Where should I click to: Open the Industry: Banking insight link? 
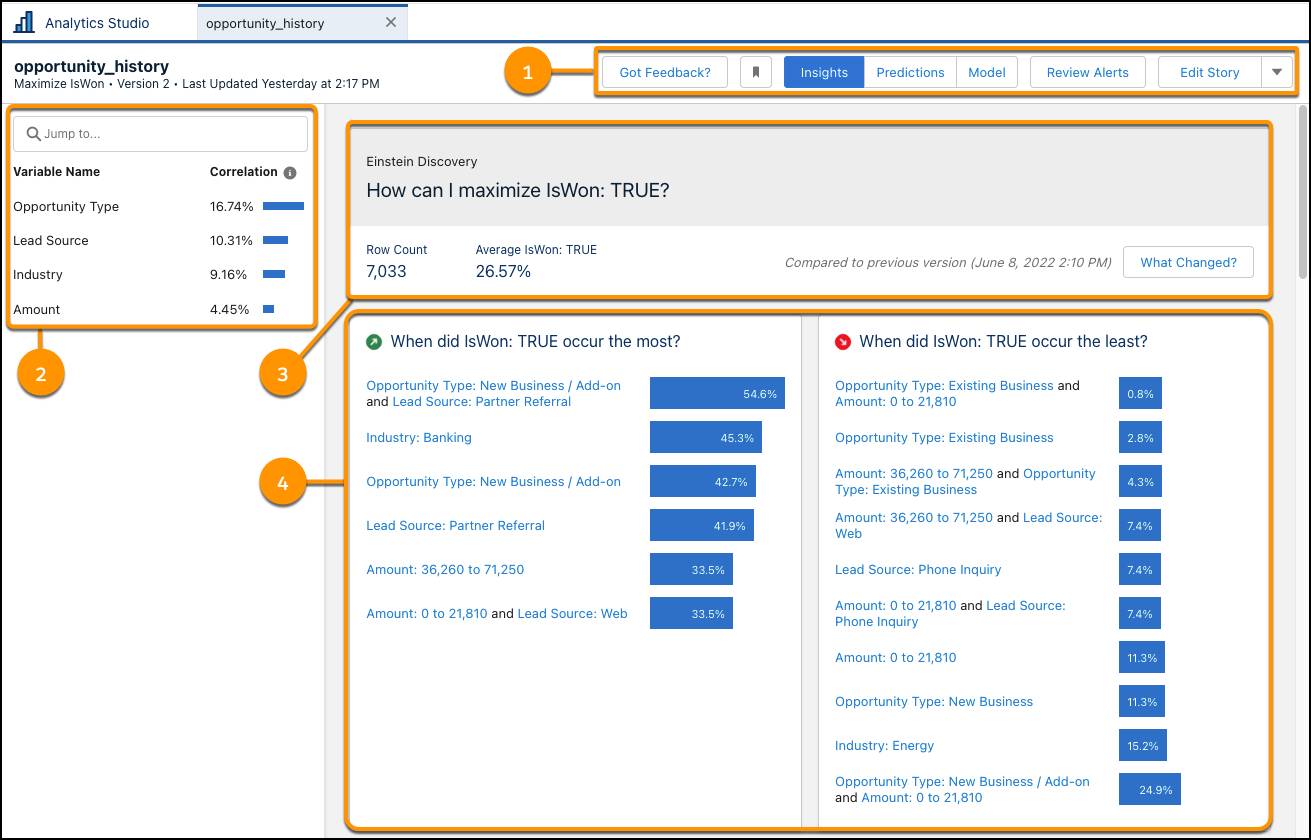click(x=419, y=437)
